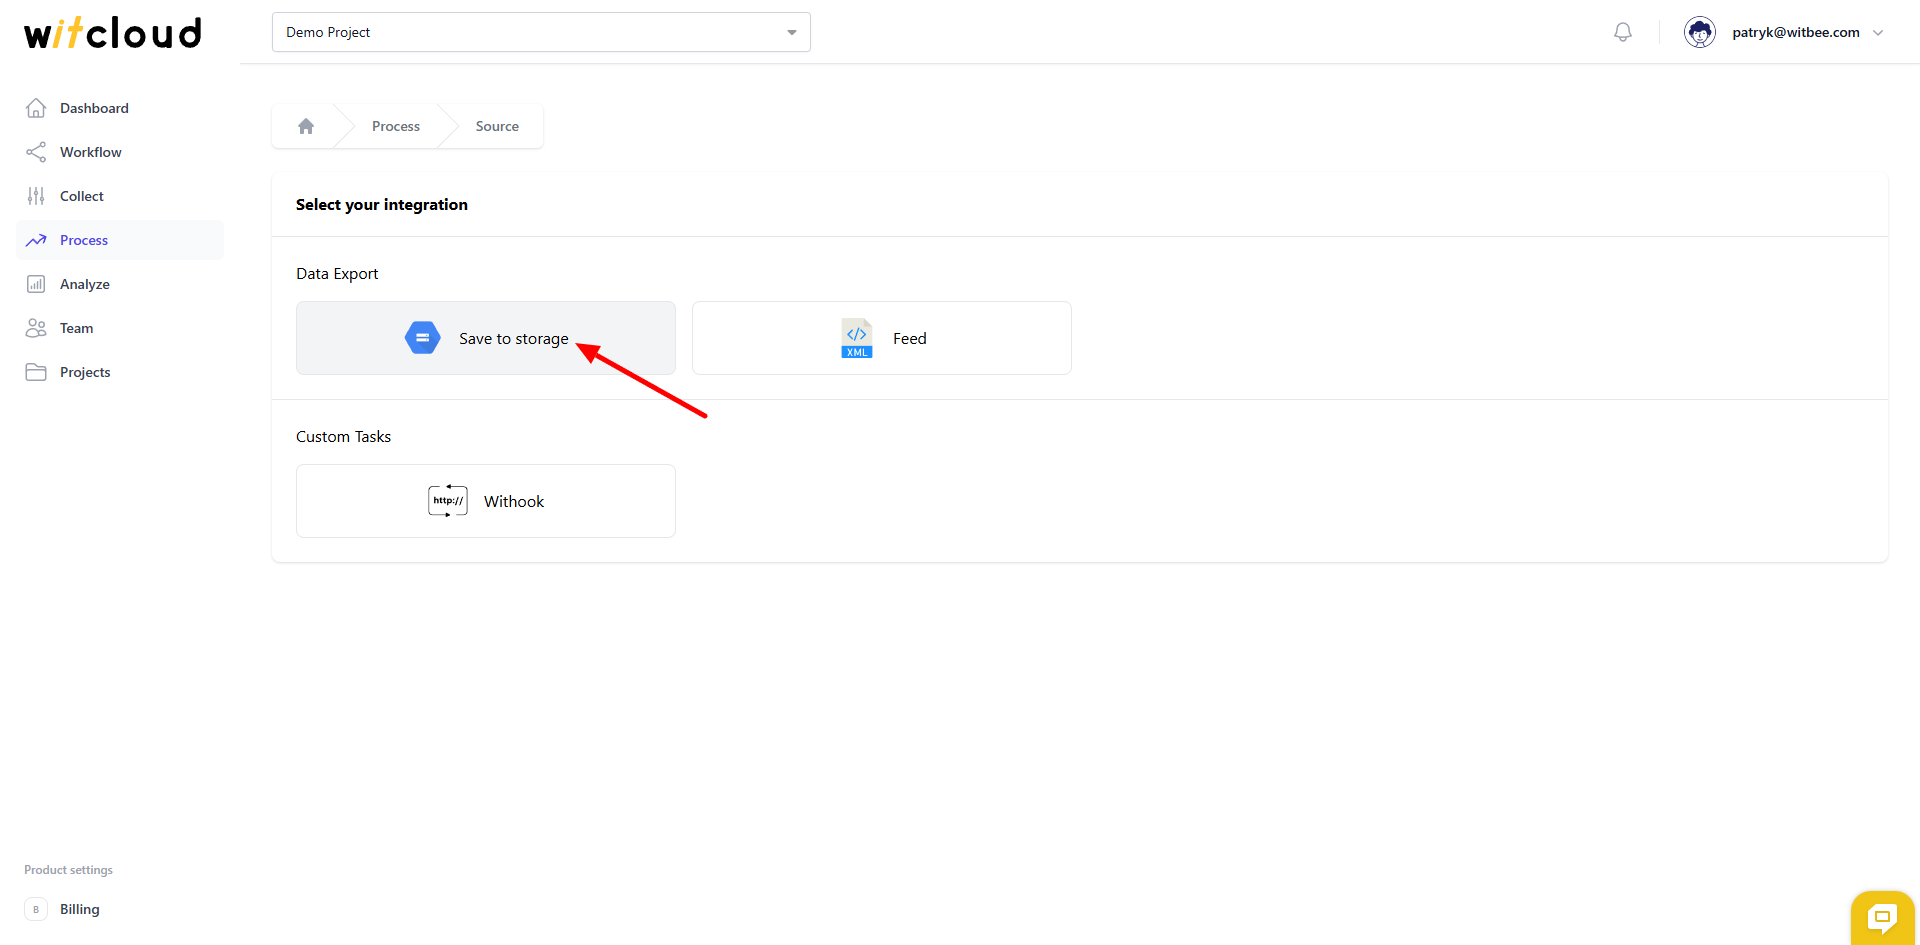
Task: Open the XML Feed integration icon
Action: click(x=856, y=338)
